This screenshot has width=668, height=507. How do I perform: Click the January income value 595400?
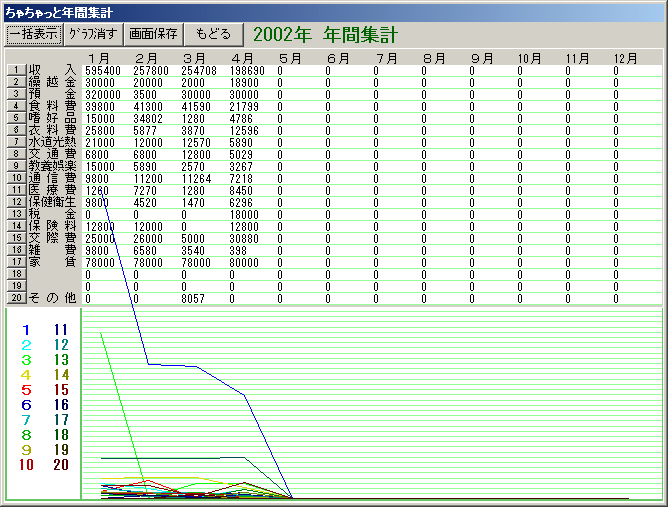click(x=103, y=71)
